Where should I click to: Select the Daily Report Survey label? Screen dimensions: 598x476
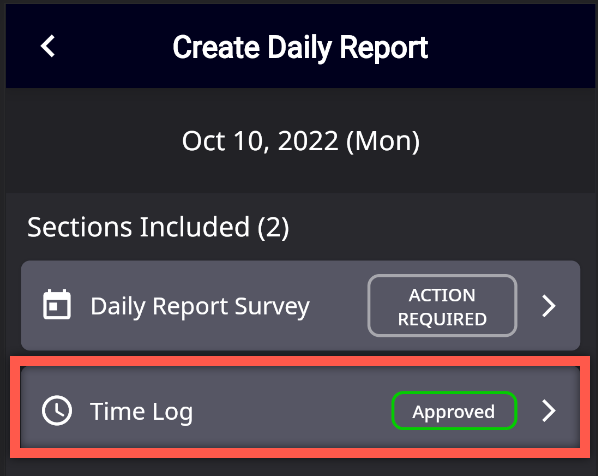point(200,307)
